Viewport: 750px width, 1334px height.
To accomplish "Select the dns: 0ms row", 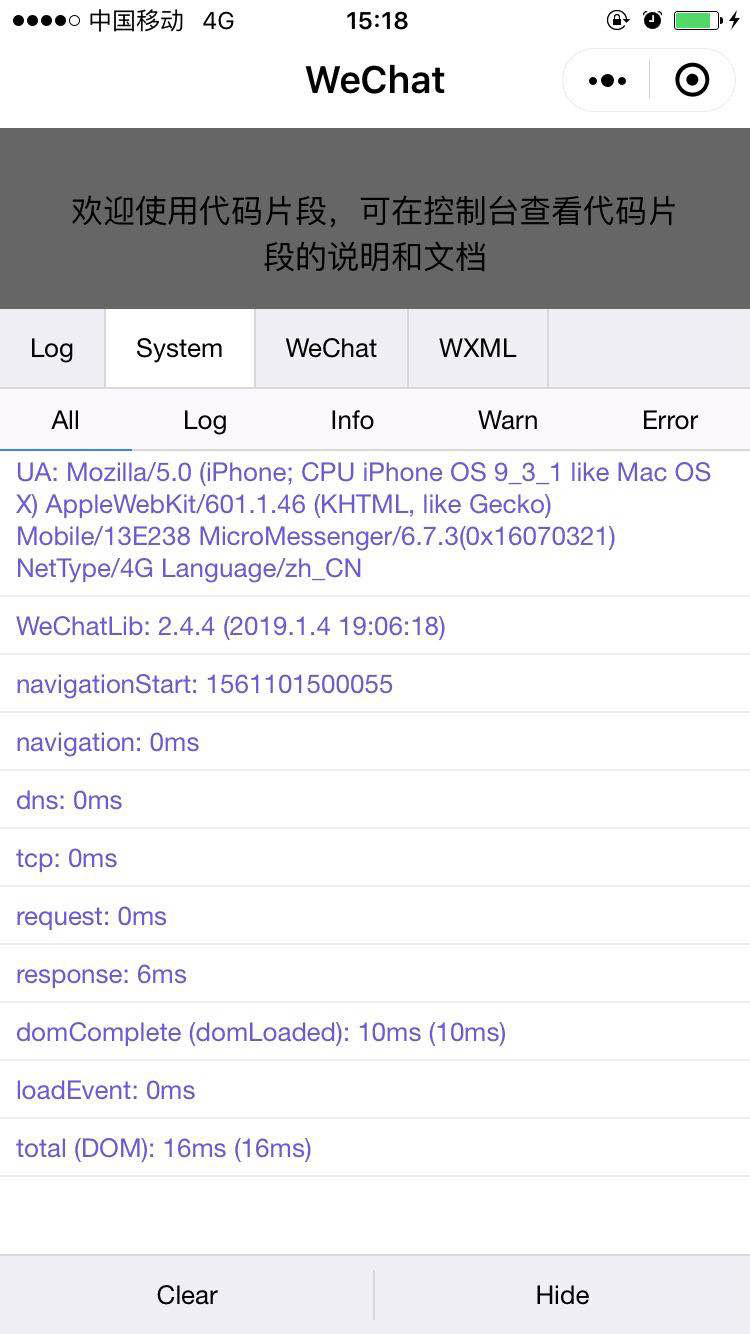I will pos(375,800).
